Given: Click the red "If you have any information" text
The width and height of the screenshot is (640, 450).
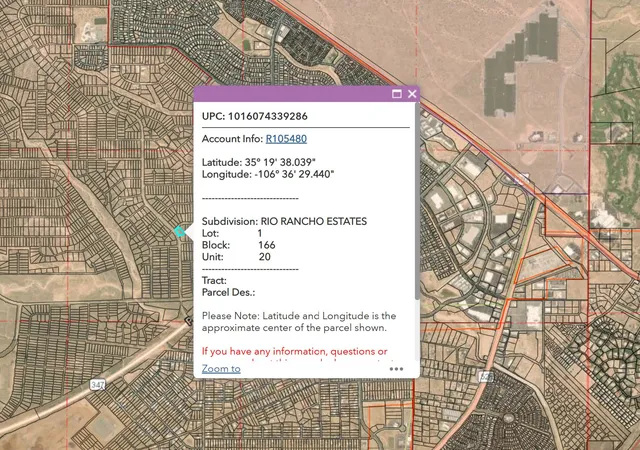Looking at the screenshot, I should (294, 352).
